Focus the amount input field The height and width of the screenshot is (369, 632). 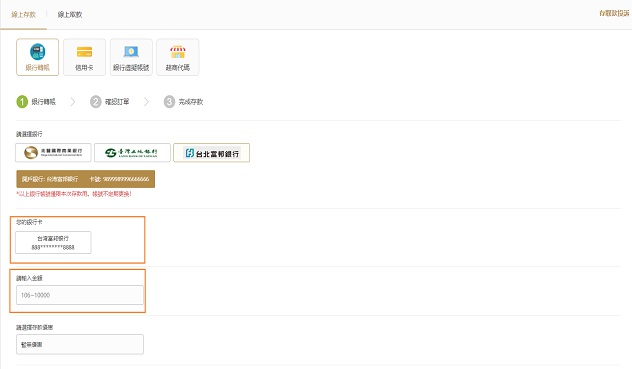80,295
